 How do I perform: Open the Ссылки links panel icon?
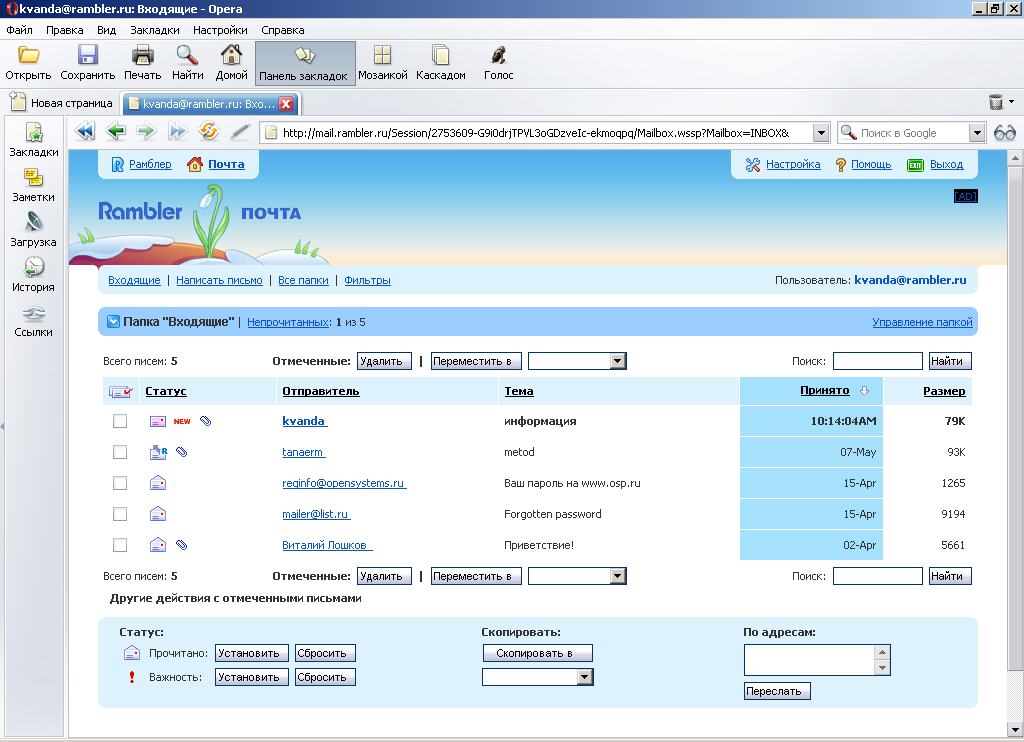pyautogui.click(x=33, y=314)
